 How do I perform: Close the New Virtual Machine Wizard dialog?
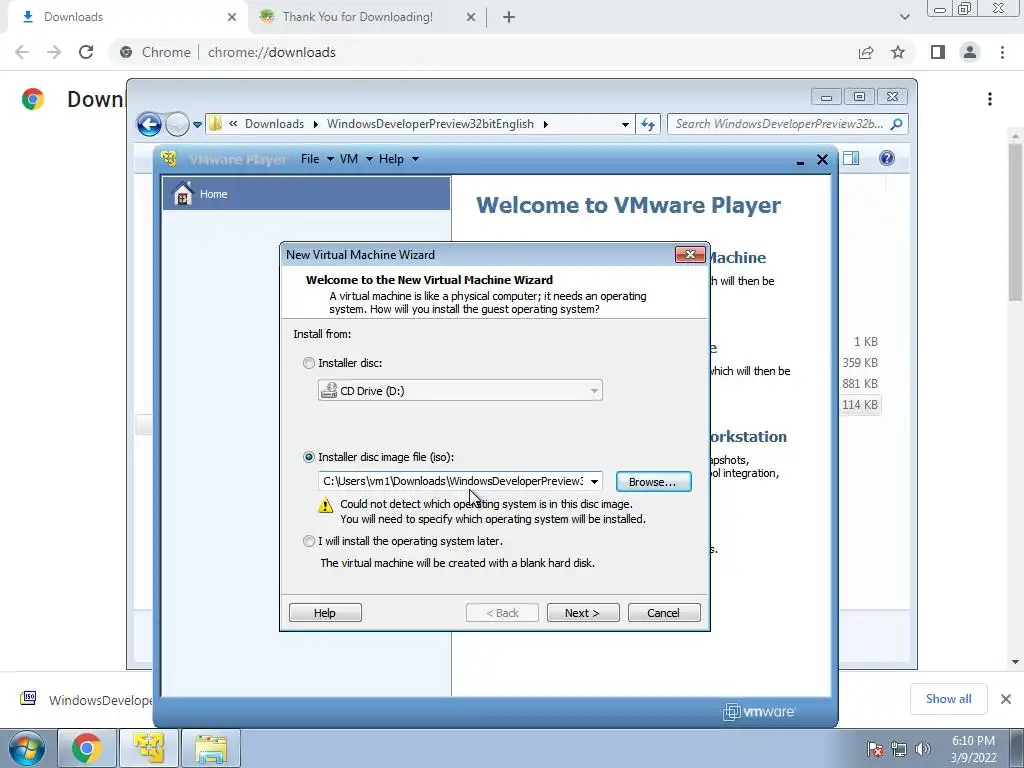(690, 255)
